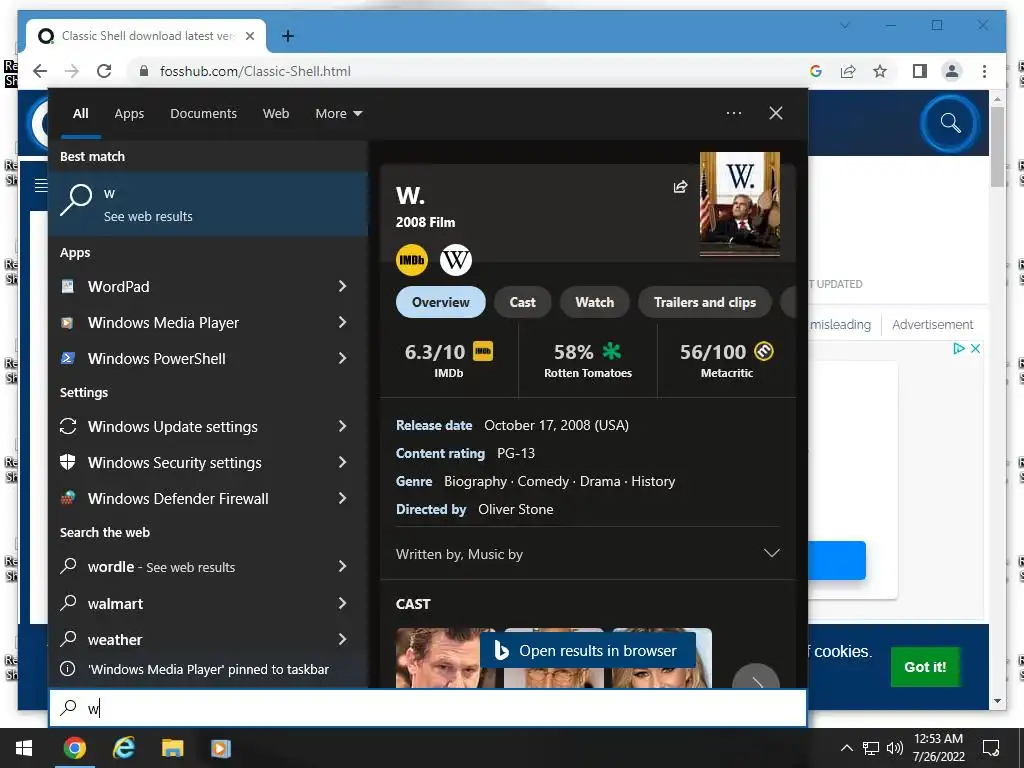
Task: Expand the walmart web result chevron
Action: pos(342,603)
